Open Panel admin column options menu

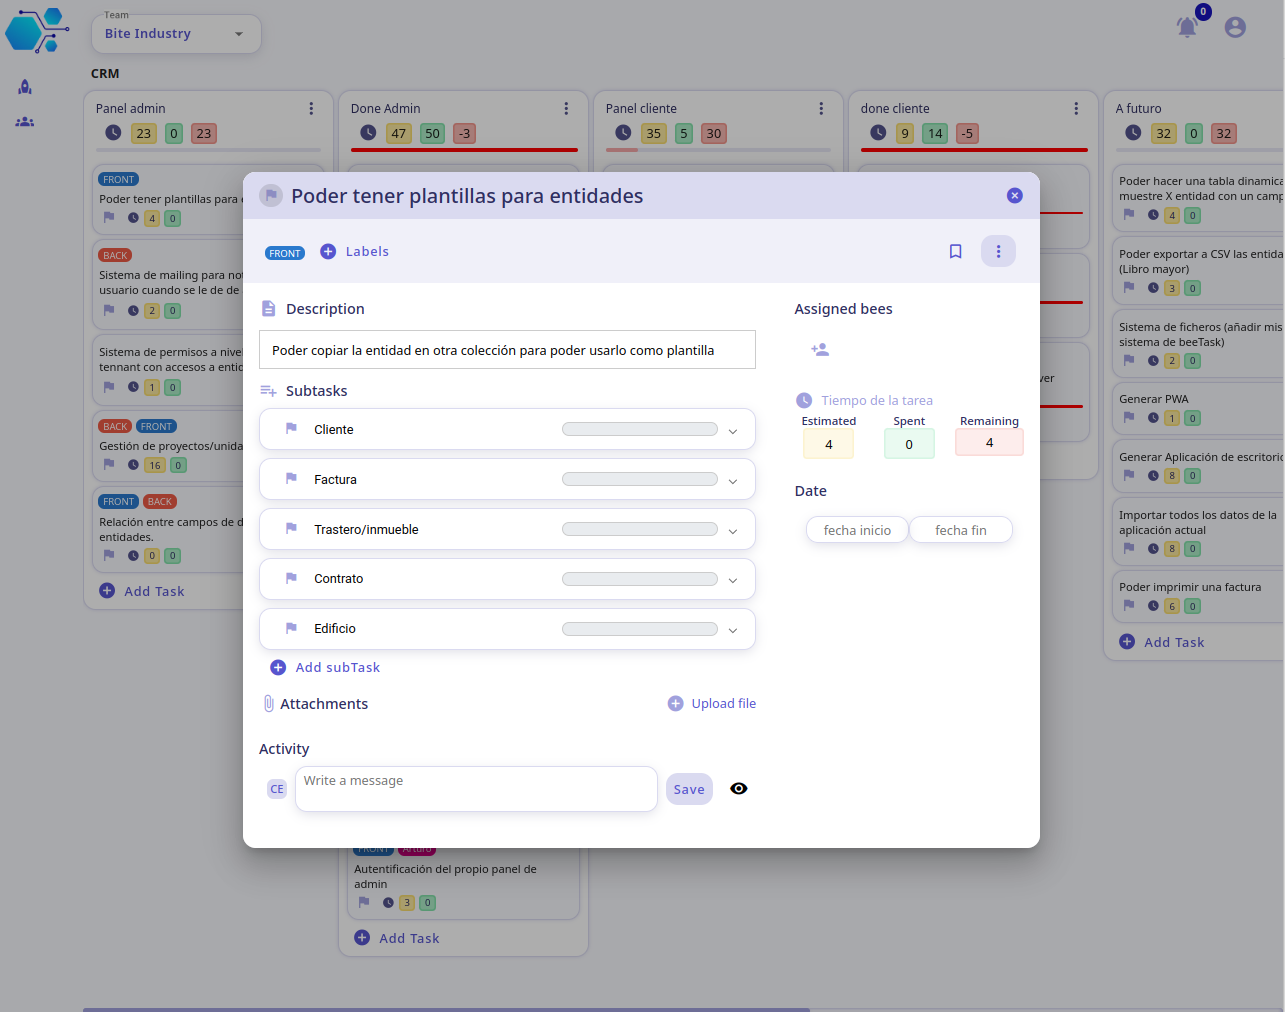311,108
